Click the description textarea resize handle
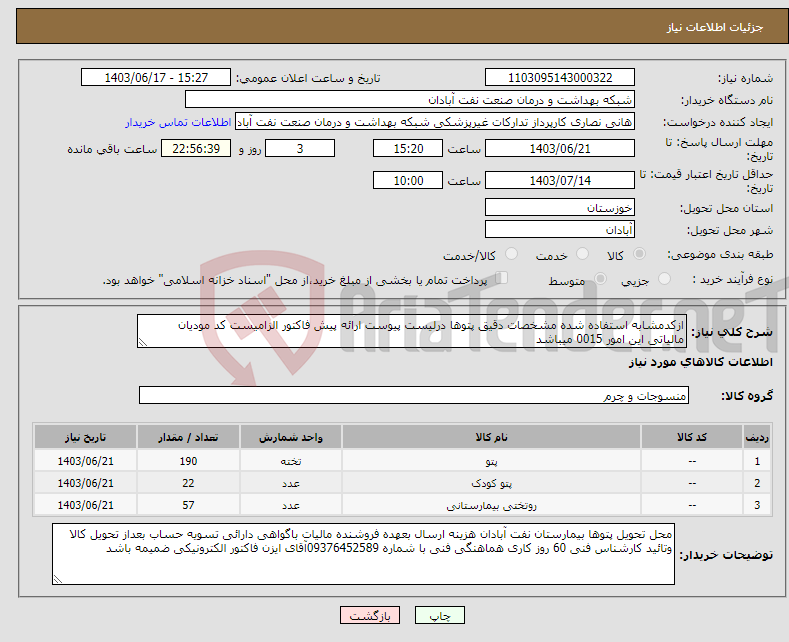Screen dimensions: 789x642 [x=143, y=342]
